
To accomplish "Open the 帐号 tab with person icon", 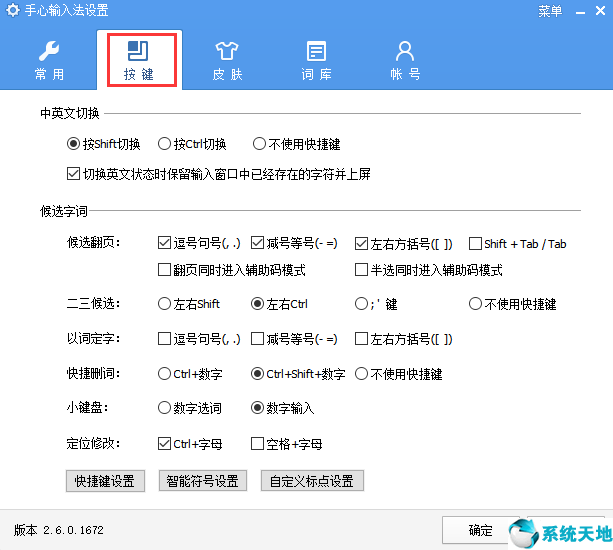I will tap(405, 60).
